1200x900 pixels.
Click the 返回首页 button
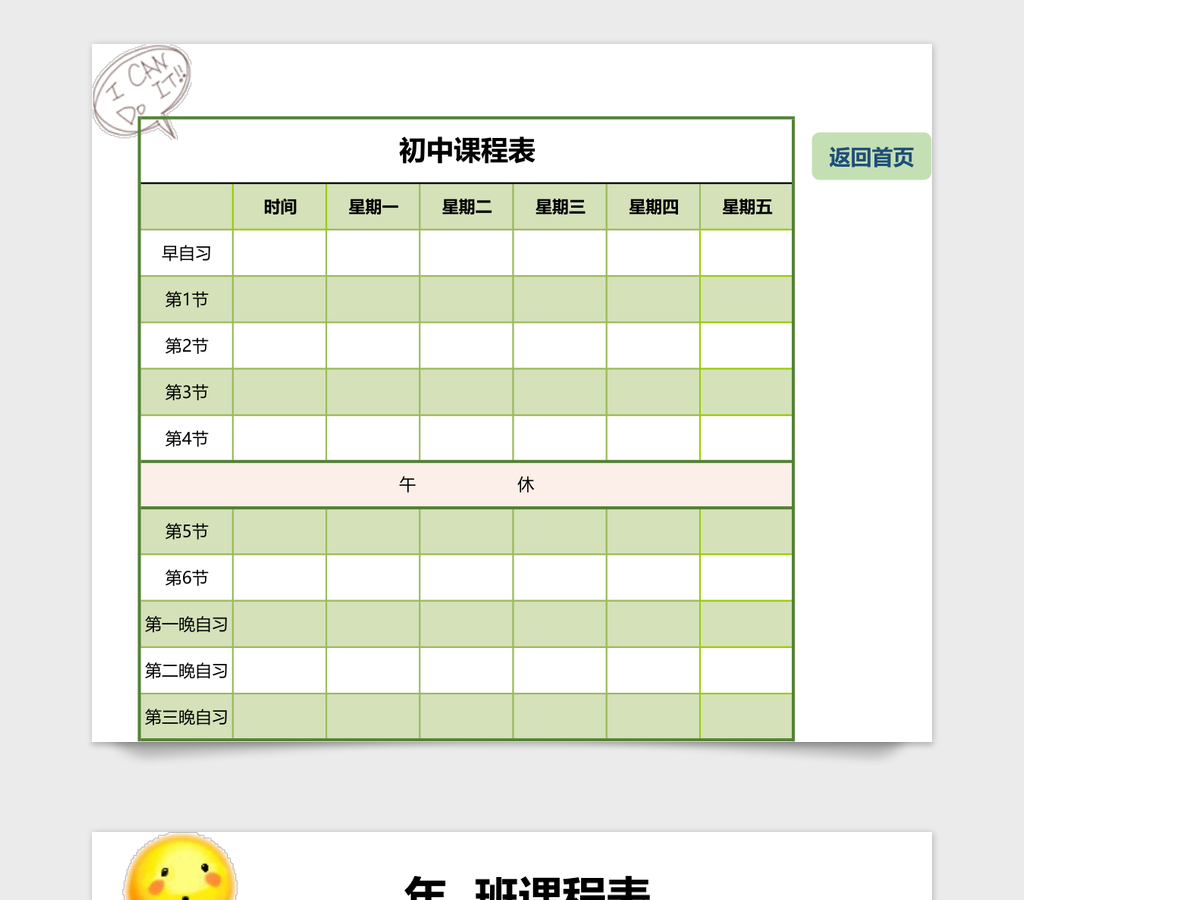(871, 156)
